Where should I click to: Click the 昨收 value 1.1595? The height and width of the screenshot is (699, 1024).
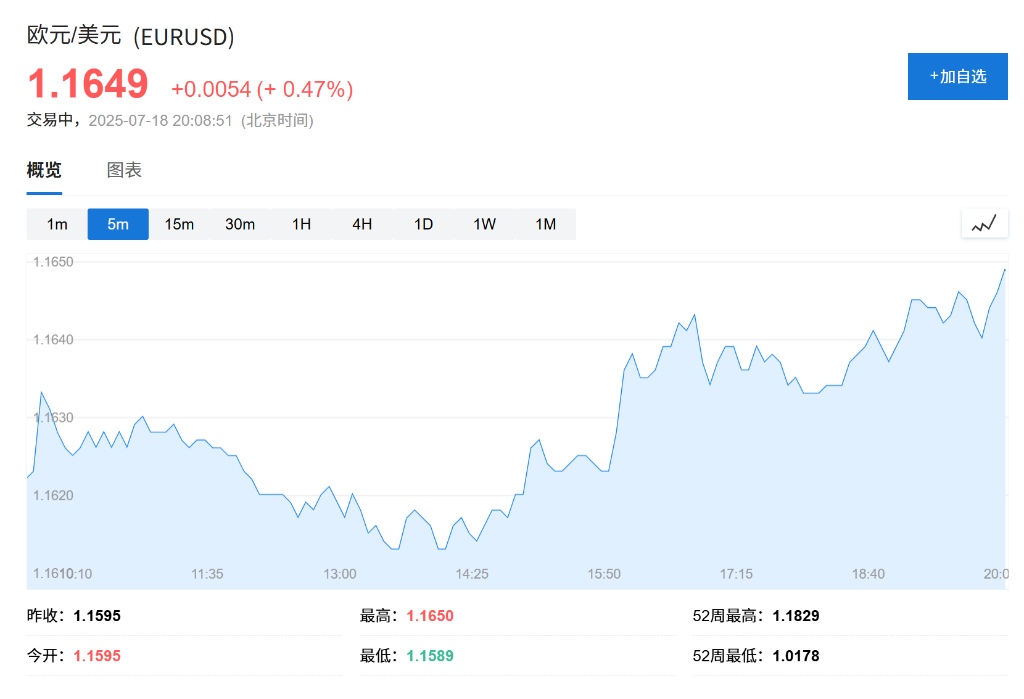pos(101,616)
